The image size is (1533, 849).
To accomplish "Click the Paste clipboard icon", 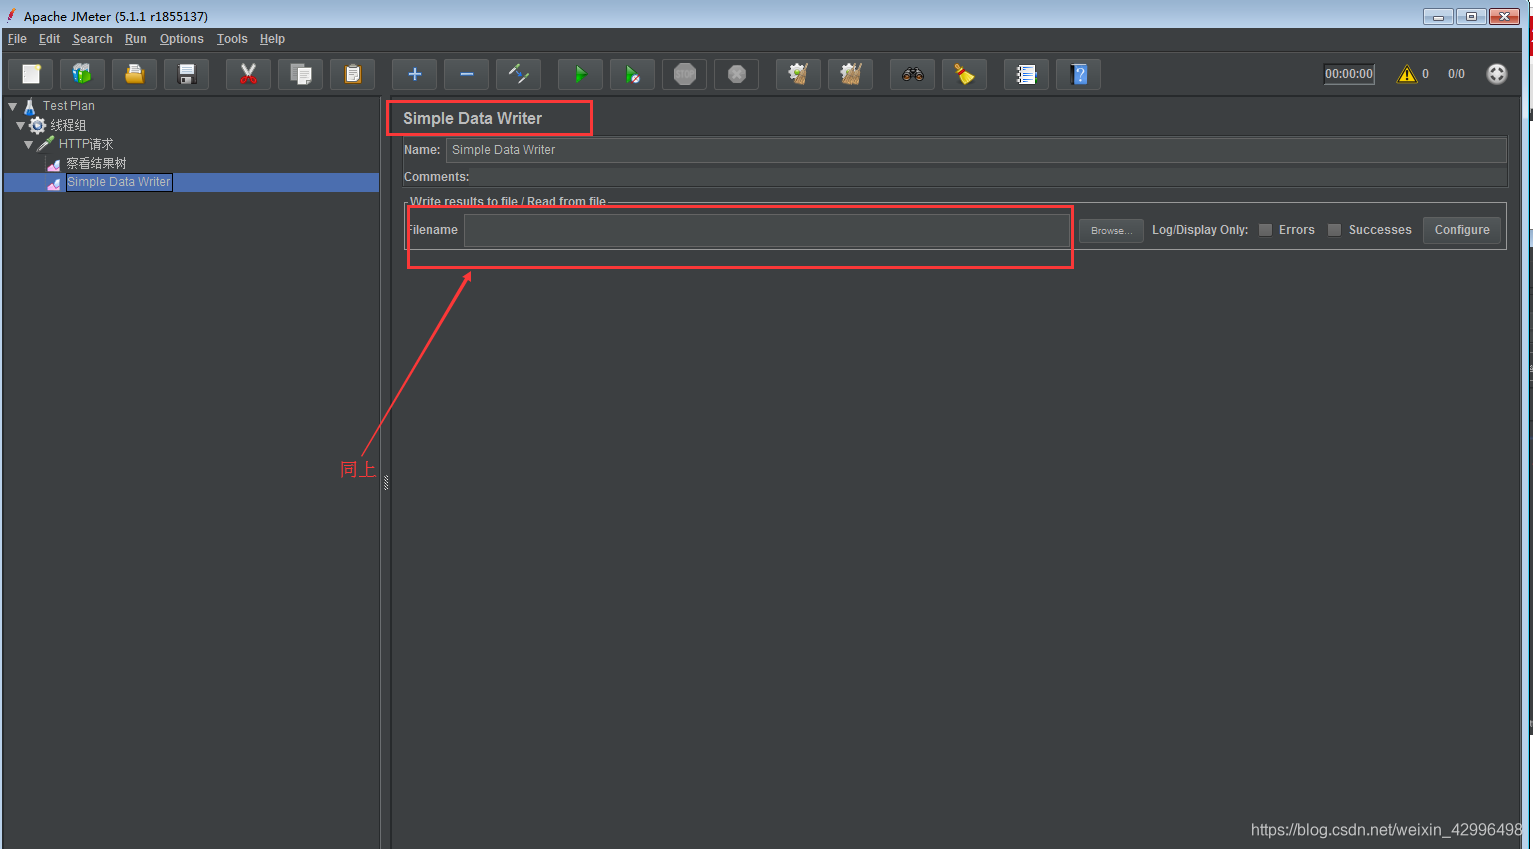I will coord(353,74).
